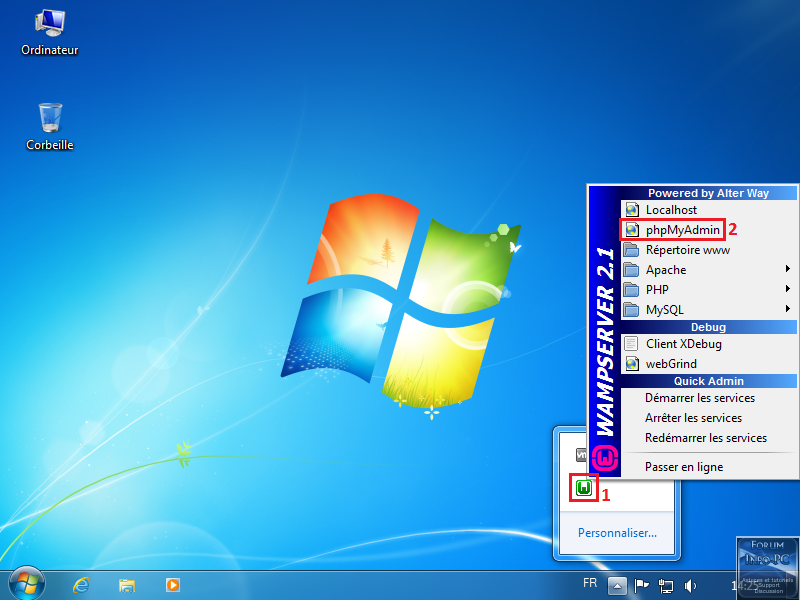The image size is (800, 600).
Task: Launch Internet Explorer from the taskbar
Action: click(81, 585)
